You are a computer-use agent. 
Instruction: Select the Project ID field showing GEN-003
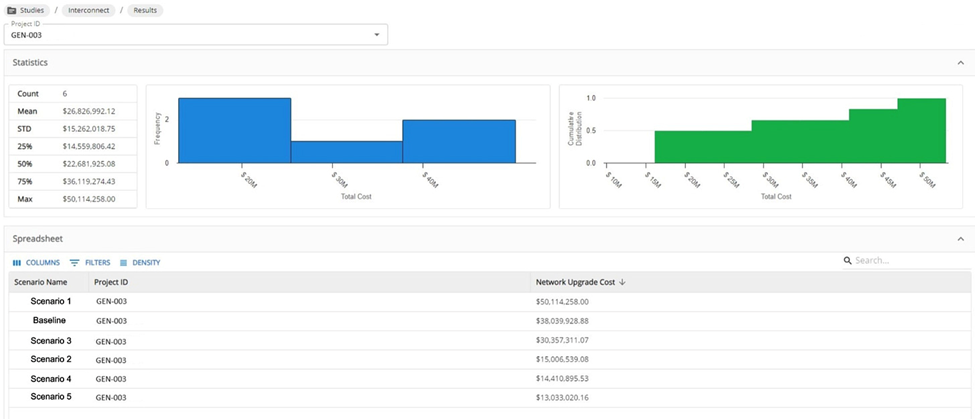[196, 35]
